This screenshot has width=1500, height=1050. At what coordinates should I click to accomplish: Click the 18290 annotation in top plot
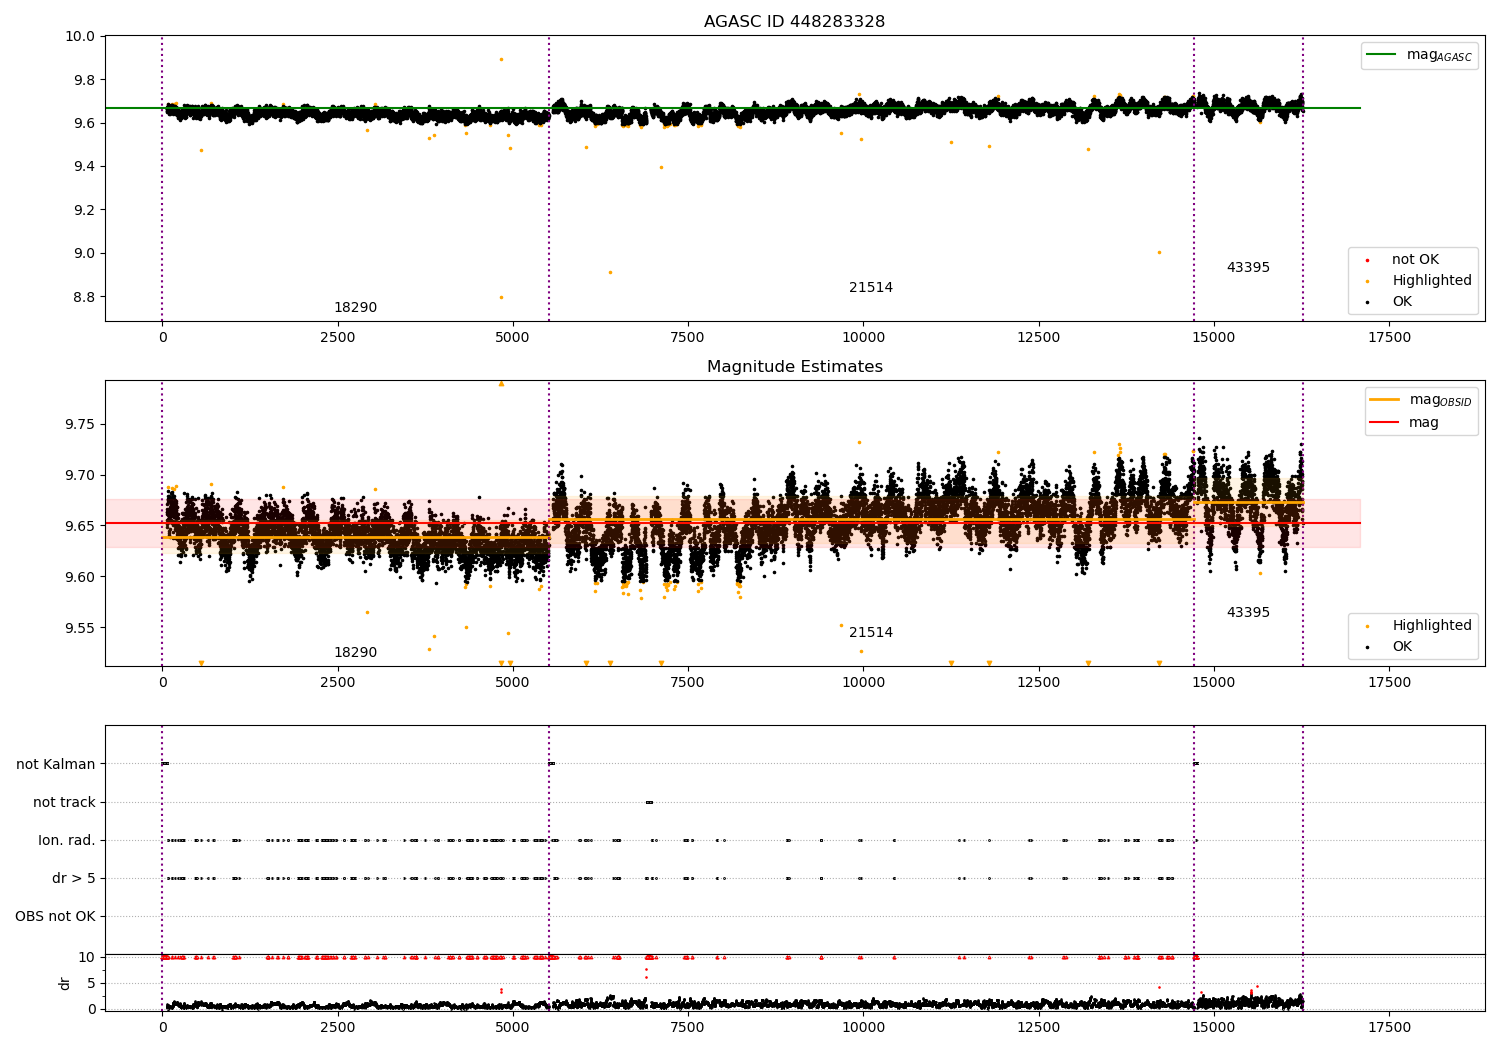click(x=355, y=308)
